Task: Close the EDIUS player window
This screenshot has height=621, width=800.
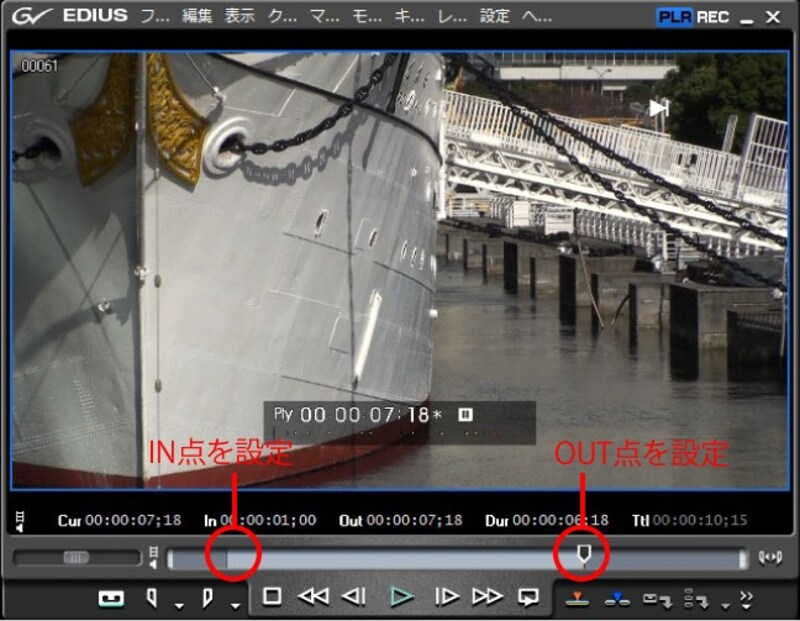Action: [773, 17]
